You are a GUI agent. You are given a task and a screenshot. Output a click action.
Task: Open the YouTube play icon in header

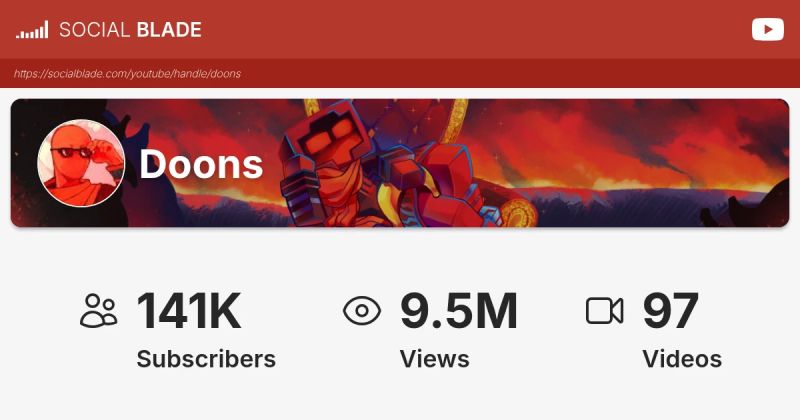pyautogui.click(x=767, y=30)
